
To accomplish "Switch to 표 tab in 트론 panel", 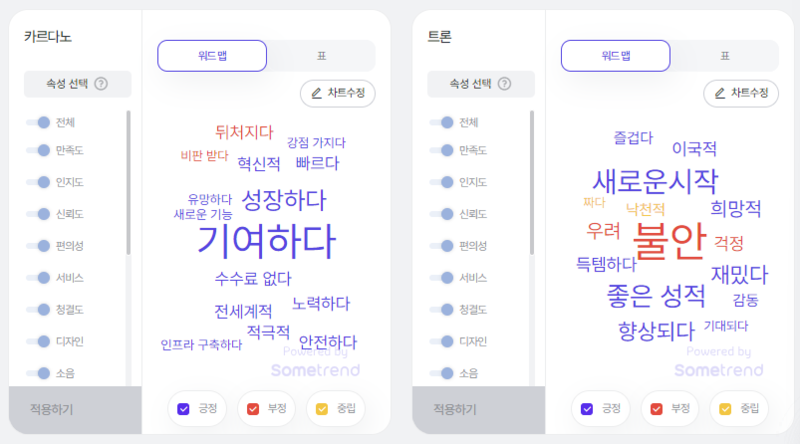I will coord(725,56).
